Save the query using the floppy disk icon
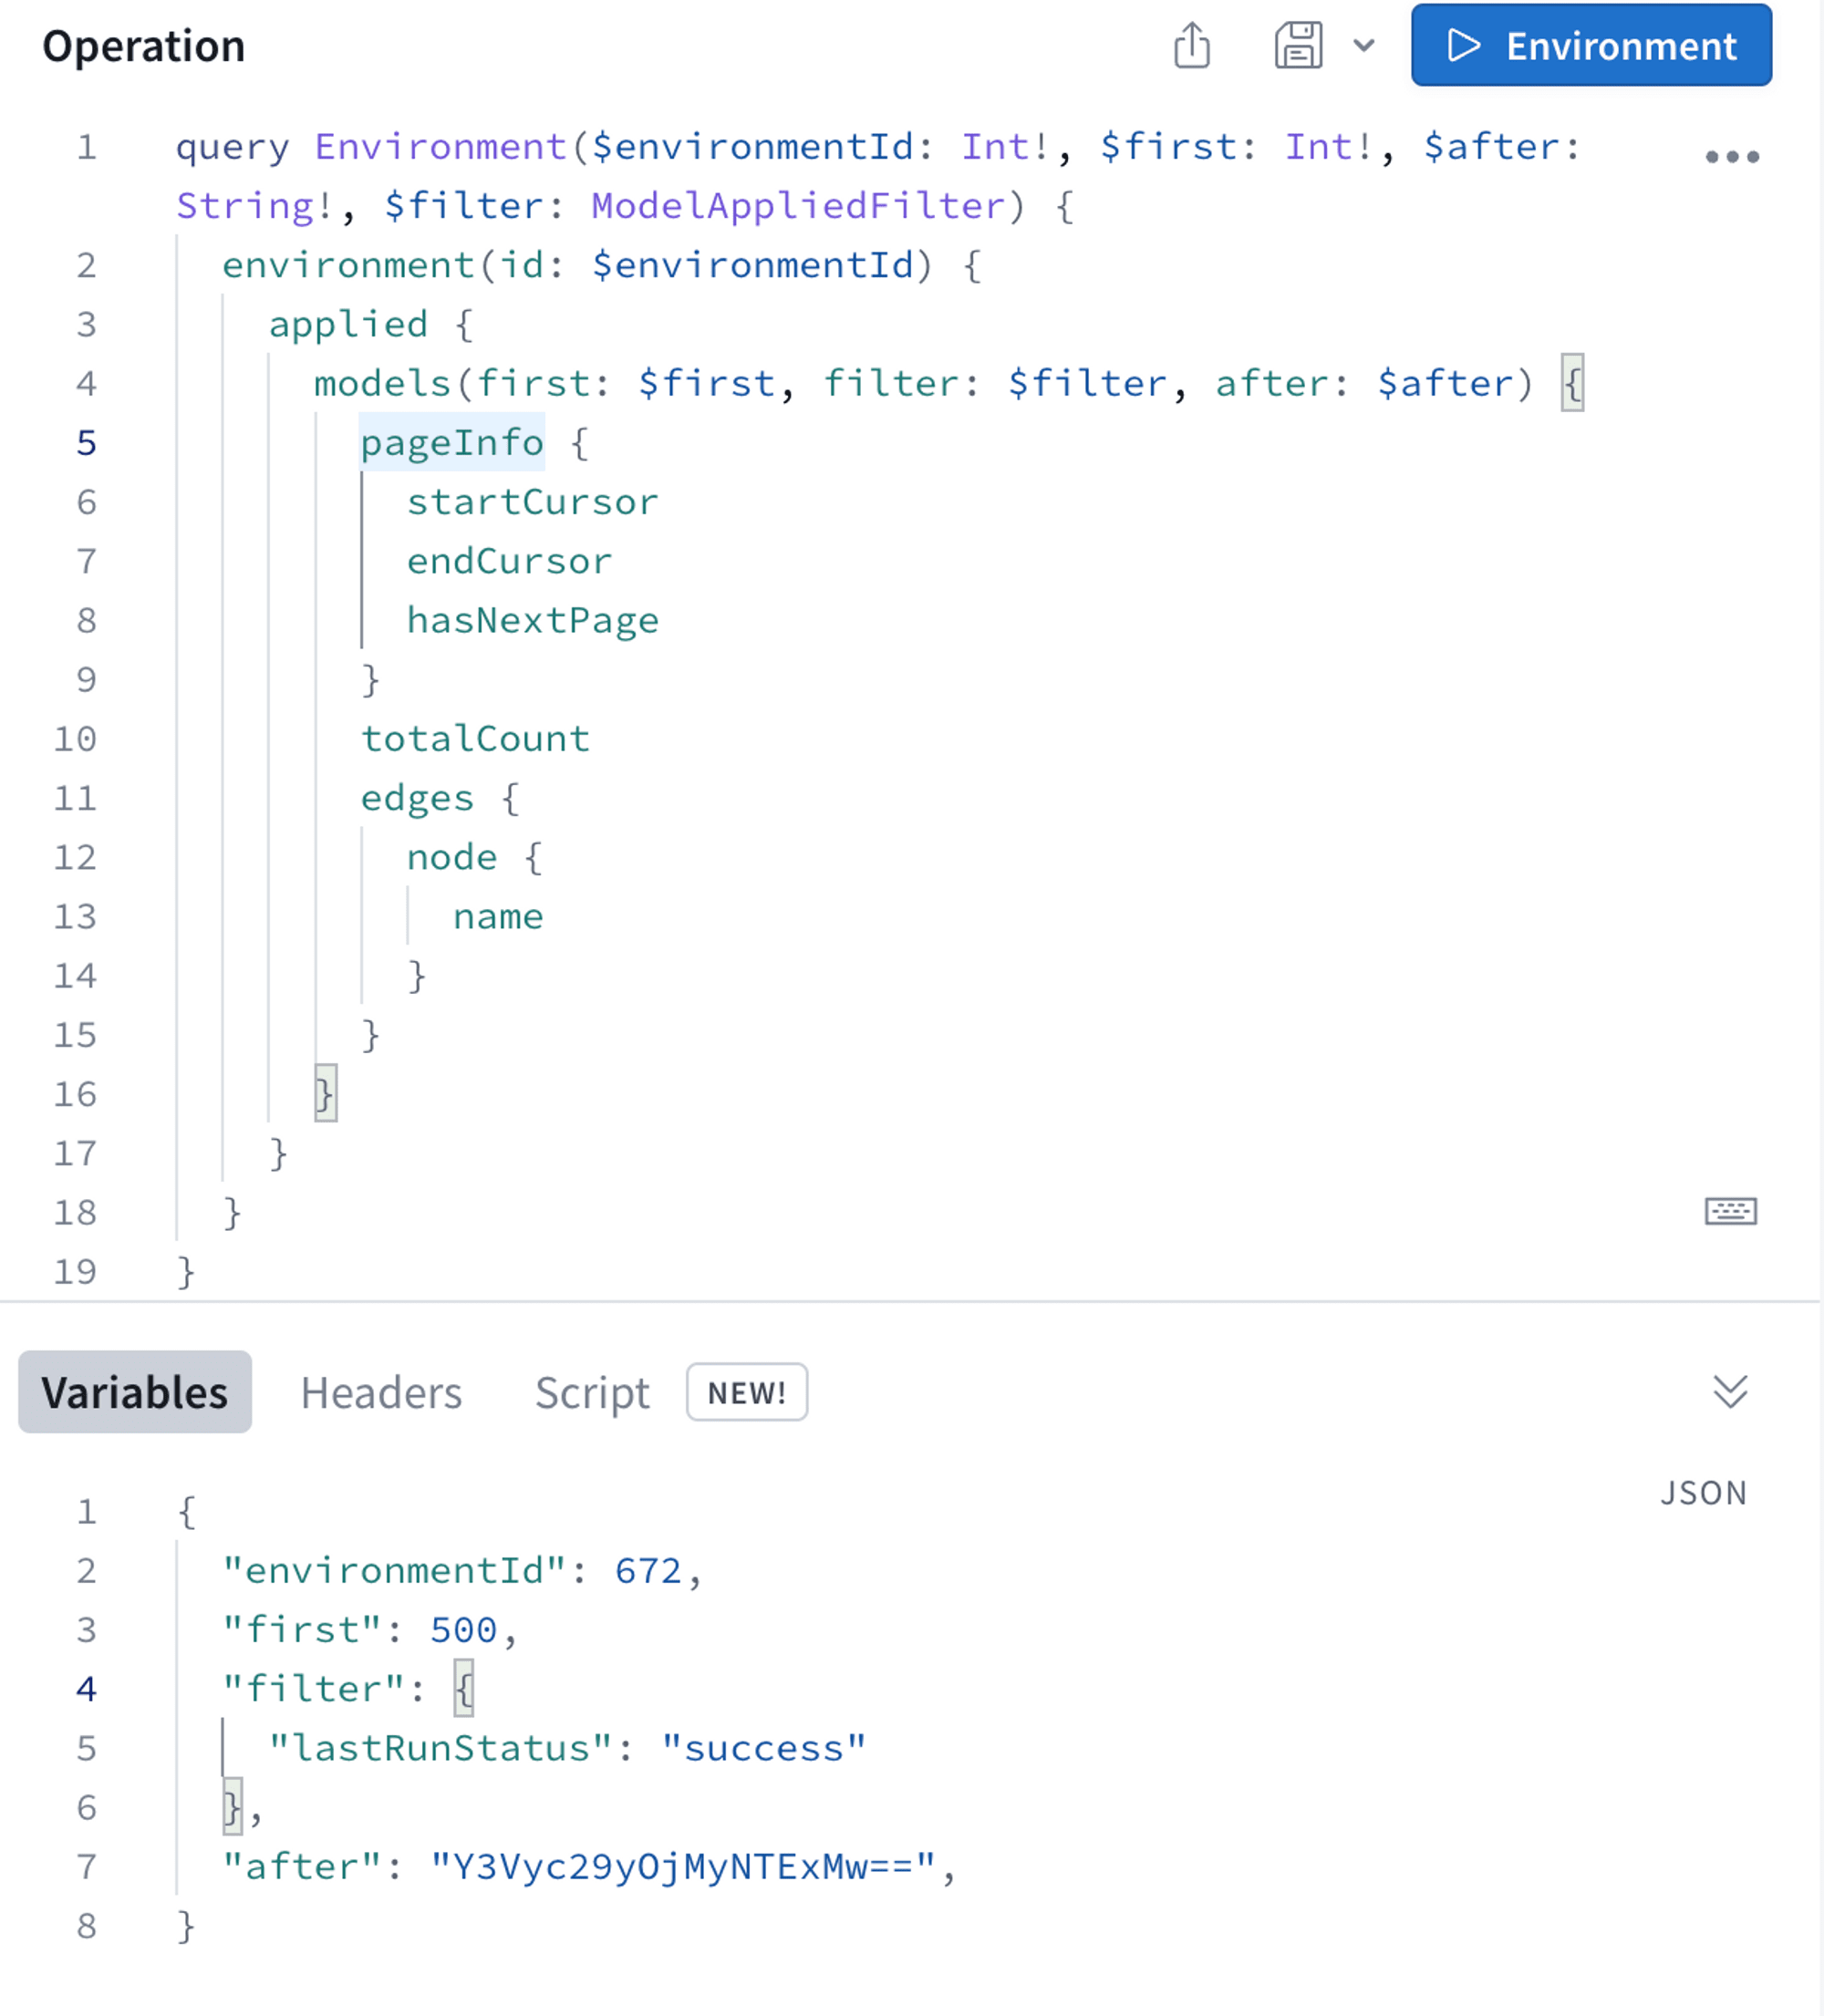 pyautogui.click(x=1298, y=44)
